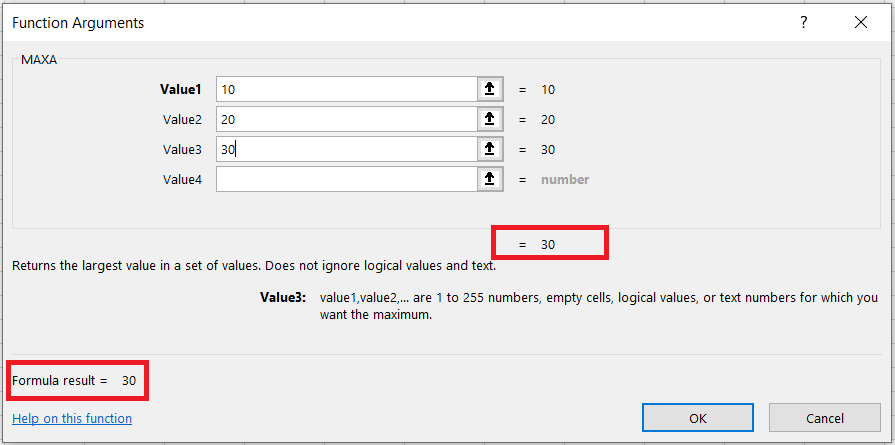Click the question mark help icon
Screen dimensions: 895x445
click(x=803, y=22)
